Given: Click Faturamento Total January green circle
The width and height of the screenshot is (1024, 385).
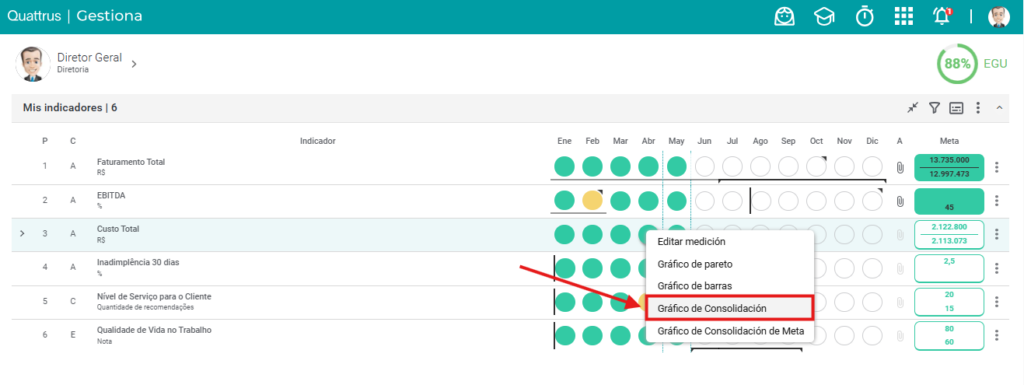Looking at the screenshot, I should [x=564, y=166].
